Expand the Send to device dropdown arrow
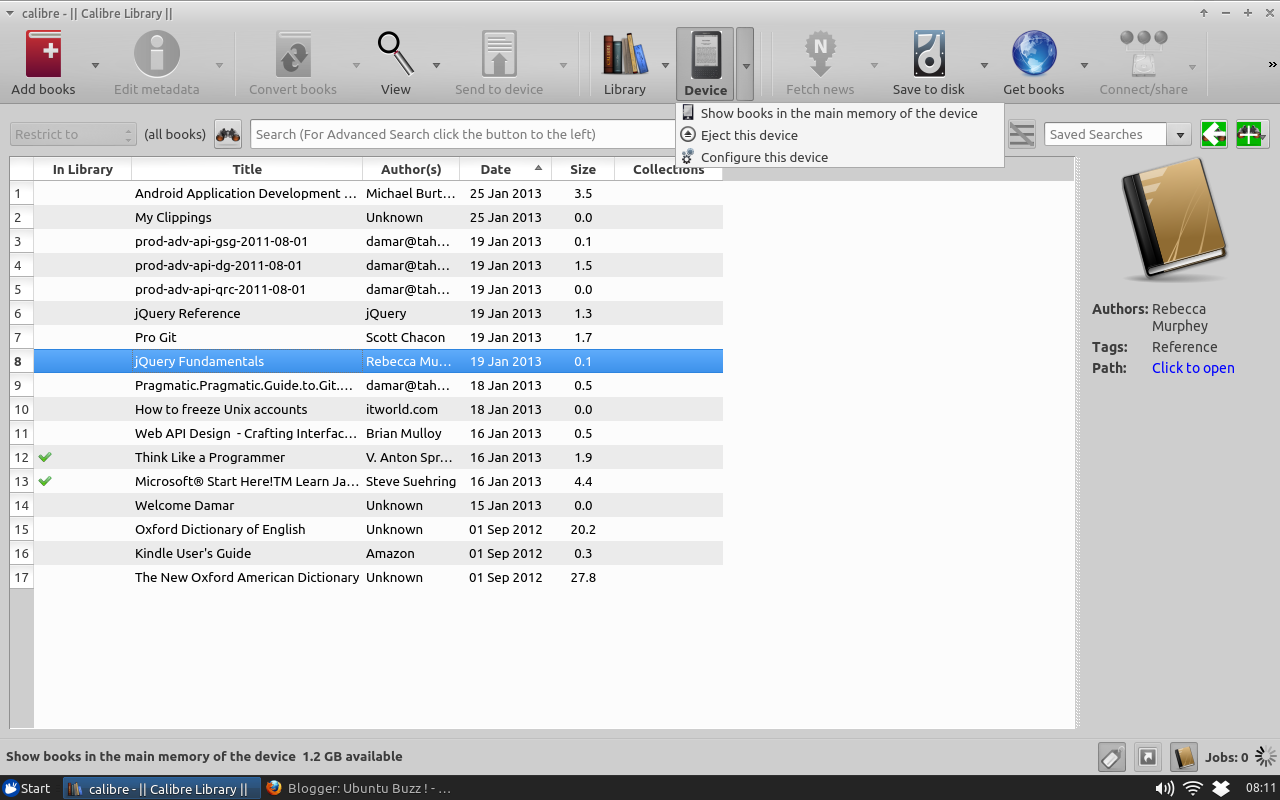The width and height of the screenshot is (1280, 800). coord(563,65)
